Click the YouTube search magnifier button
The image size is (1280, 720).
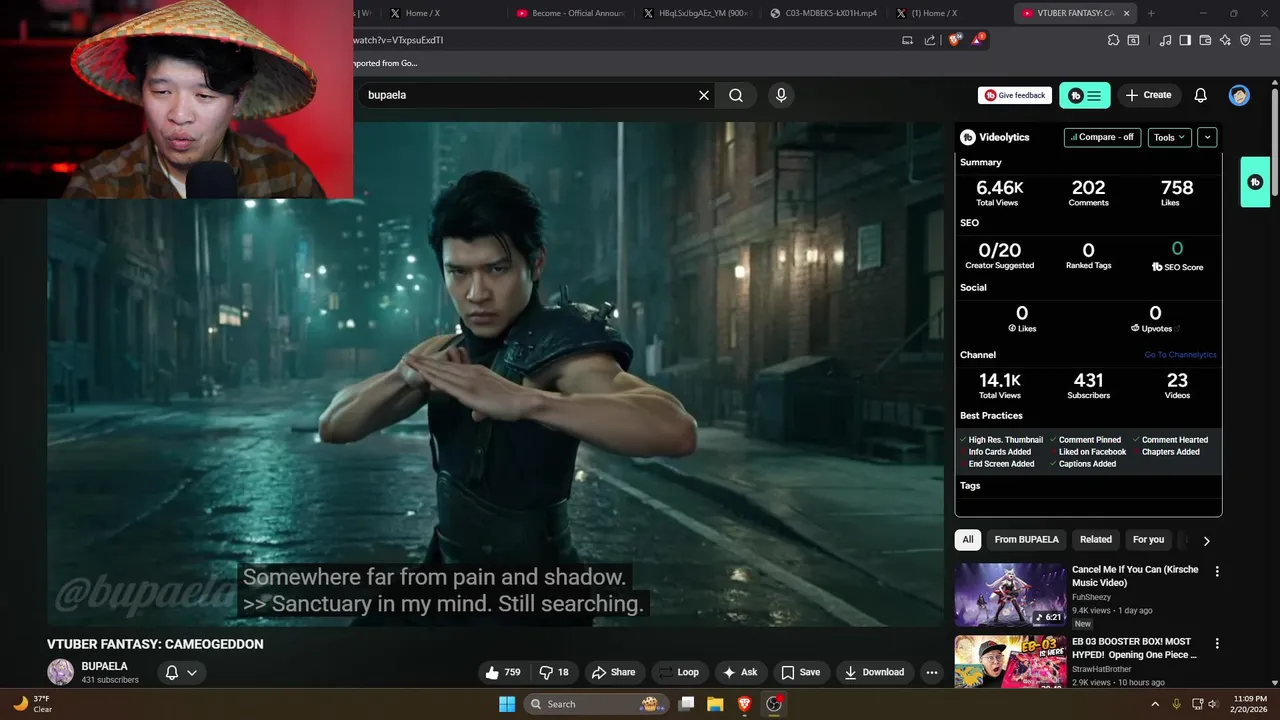(x=736, y=95)
